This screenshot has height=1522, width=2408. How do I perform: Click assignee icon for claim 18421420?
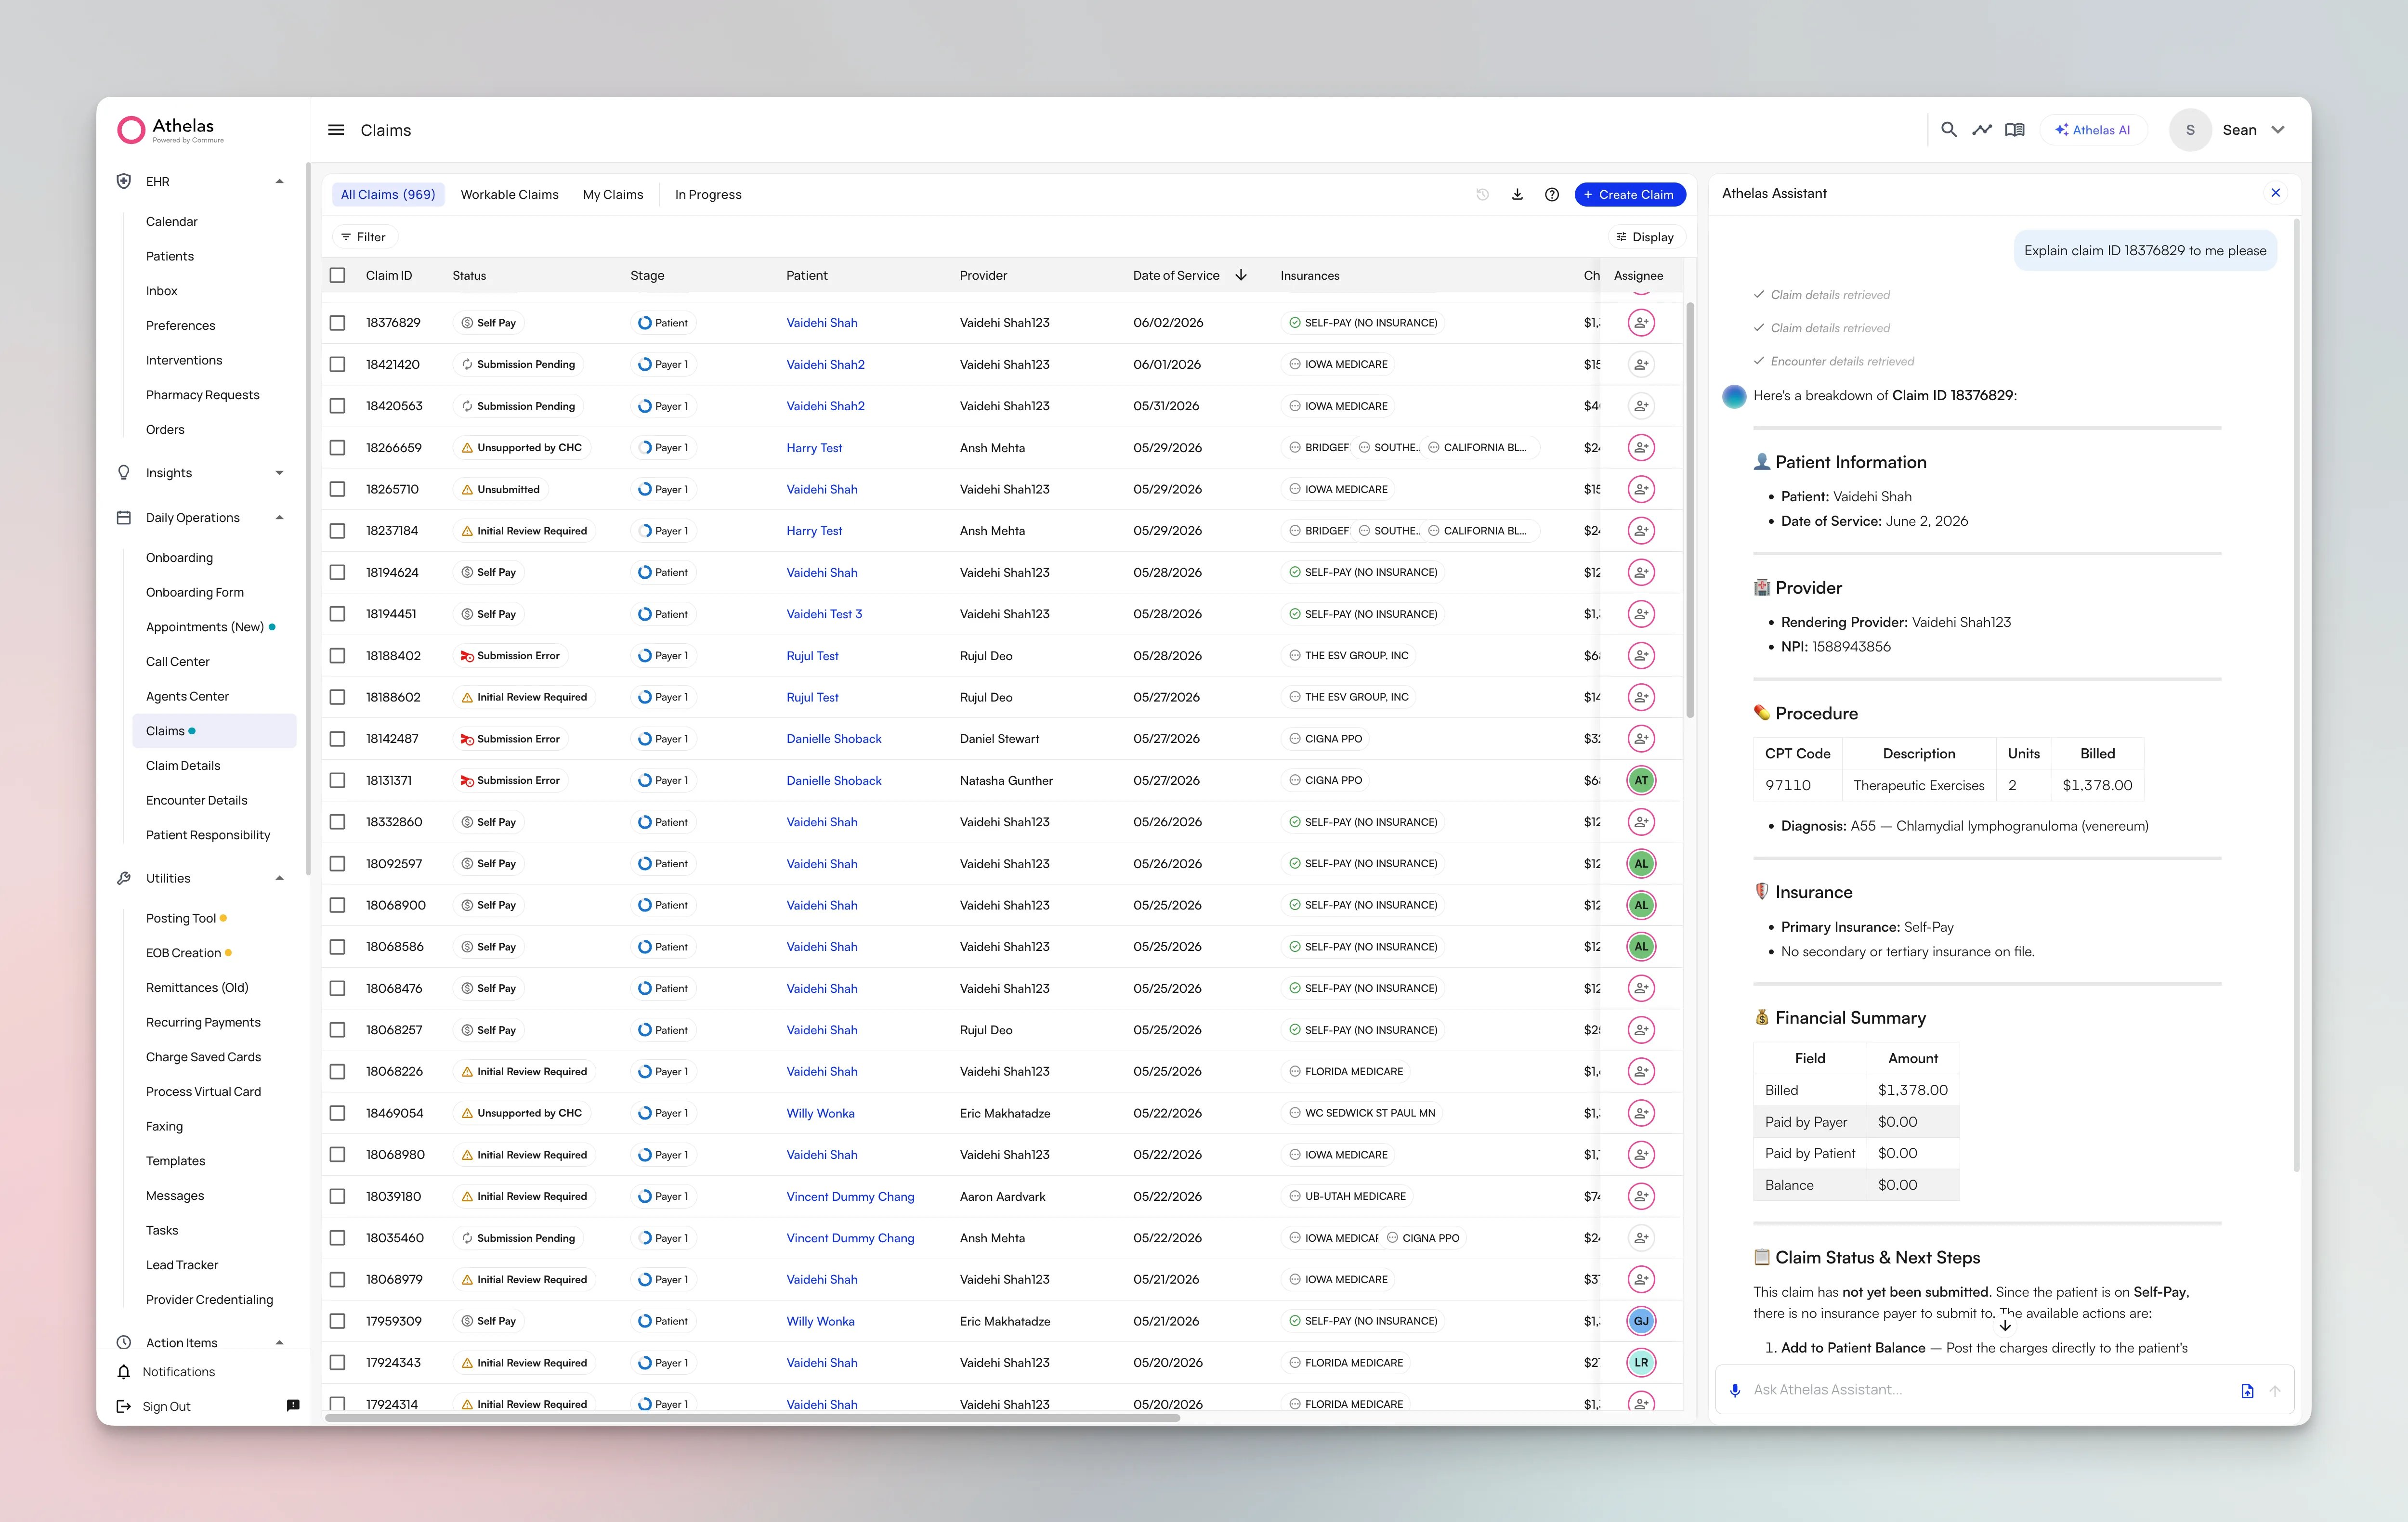click(x=1641, y=364)
